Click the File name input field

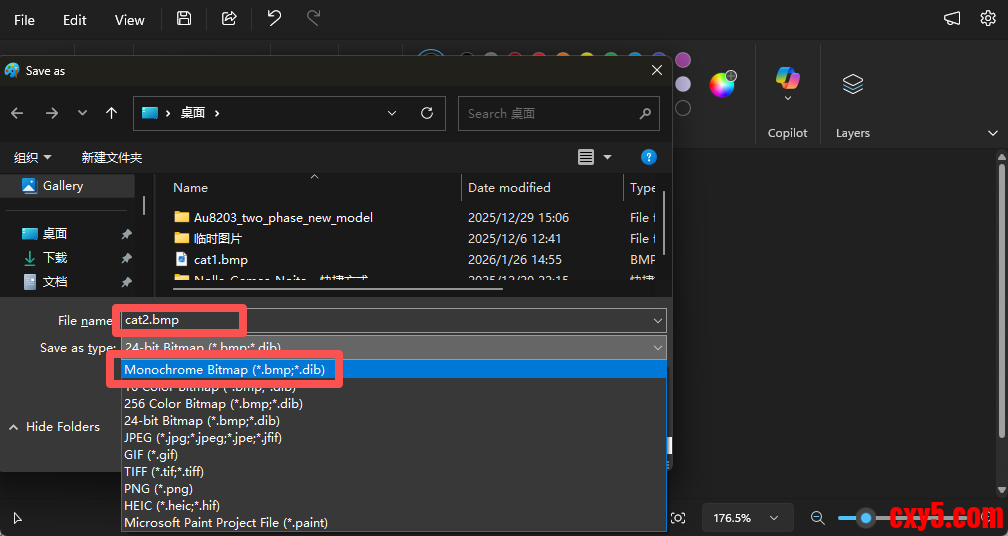click(390, 320)
